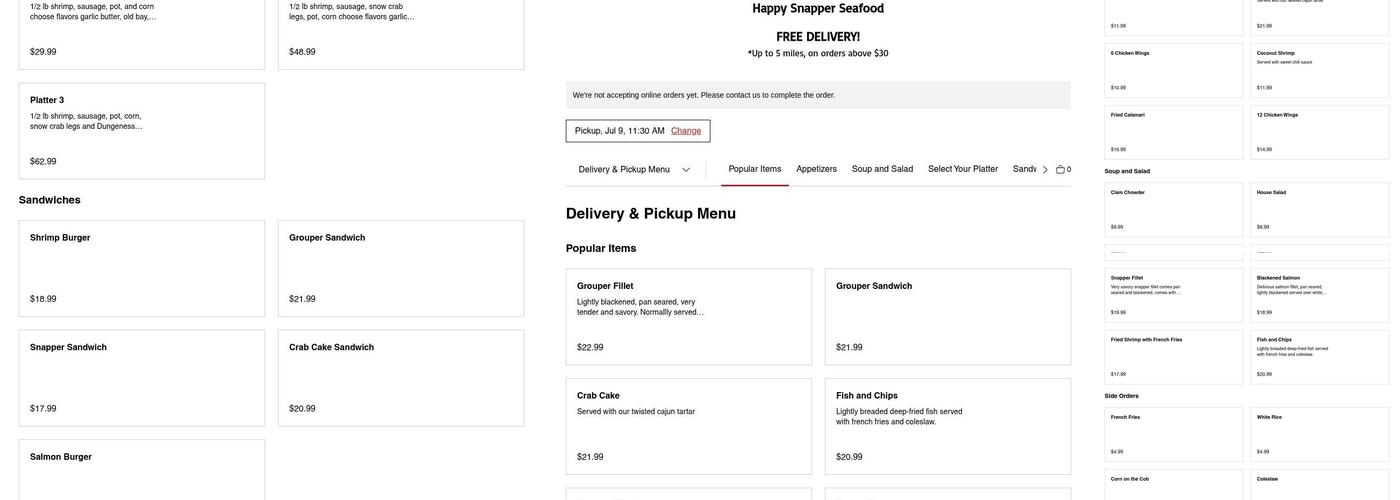Choose the Clam Chowder card in right panel
1400x500 pixels.
[1174, 209]
